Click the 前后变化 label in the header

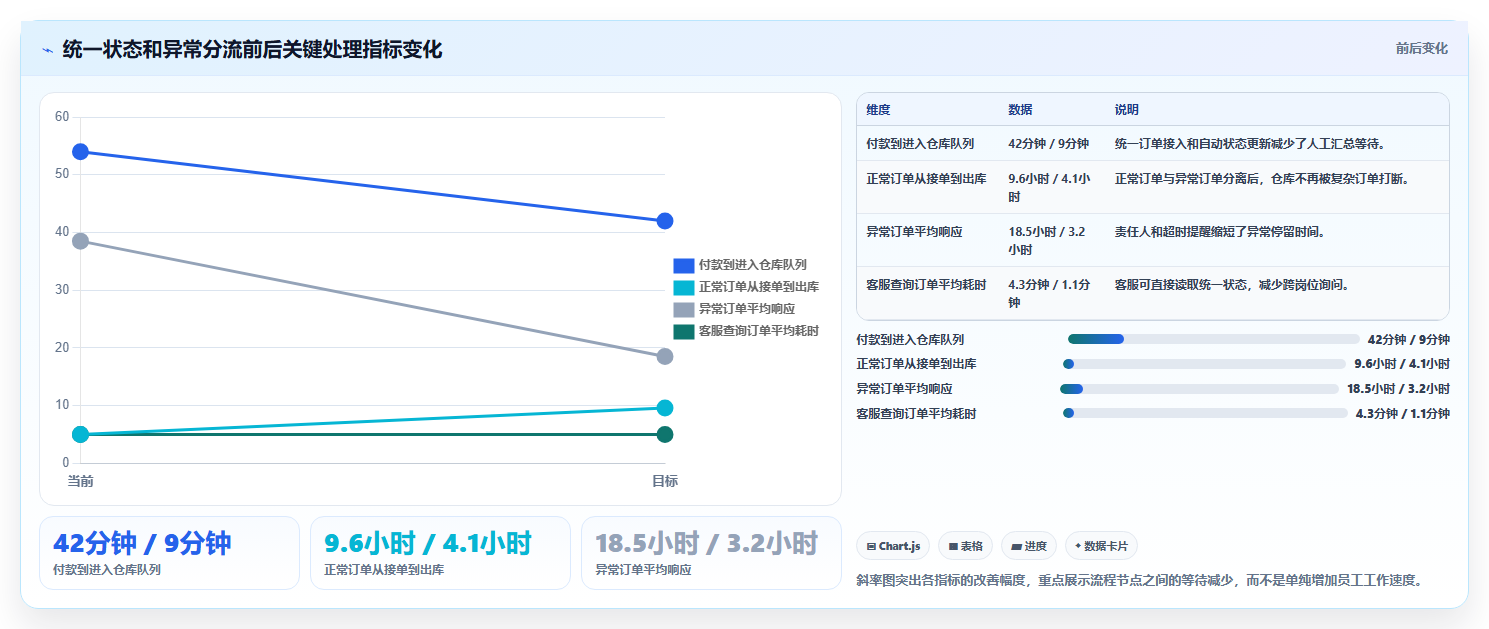[x=1421, y=48]
